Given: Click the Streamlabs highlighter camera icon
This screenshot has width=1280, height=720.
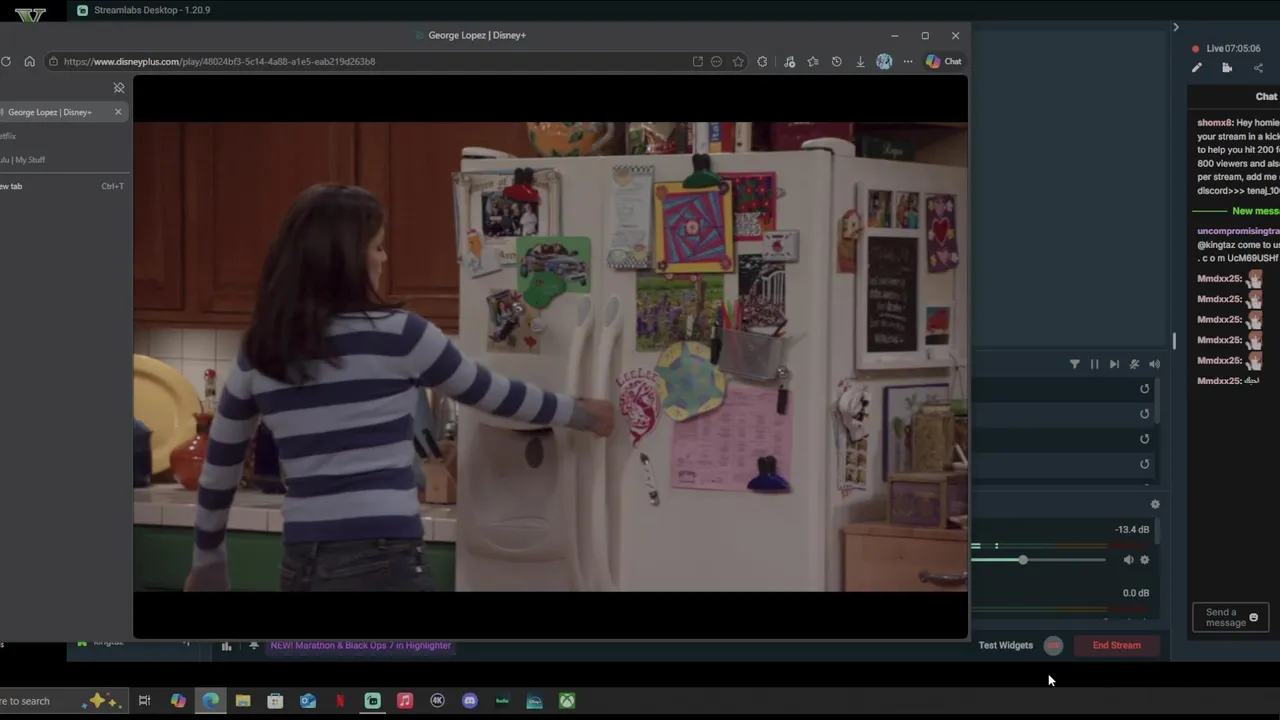Looking at the screenshot, I should 1227,68.
